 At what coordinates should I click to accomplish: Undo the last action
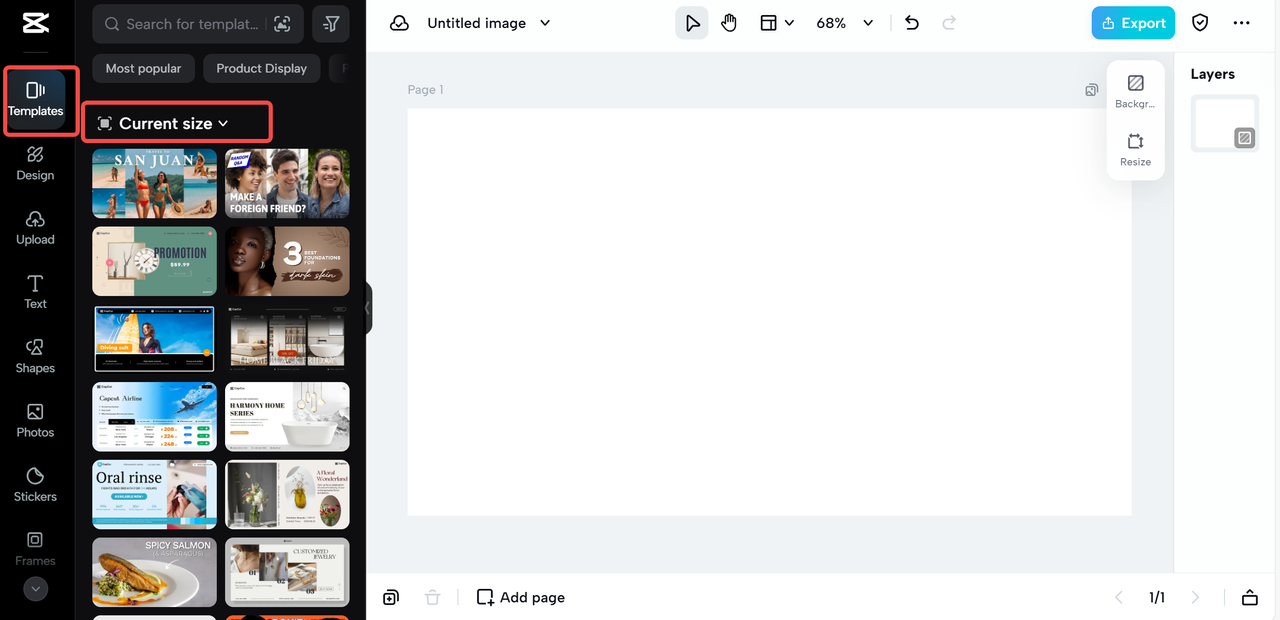pyautogui.click(x=912, y=23)
